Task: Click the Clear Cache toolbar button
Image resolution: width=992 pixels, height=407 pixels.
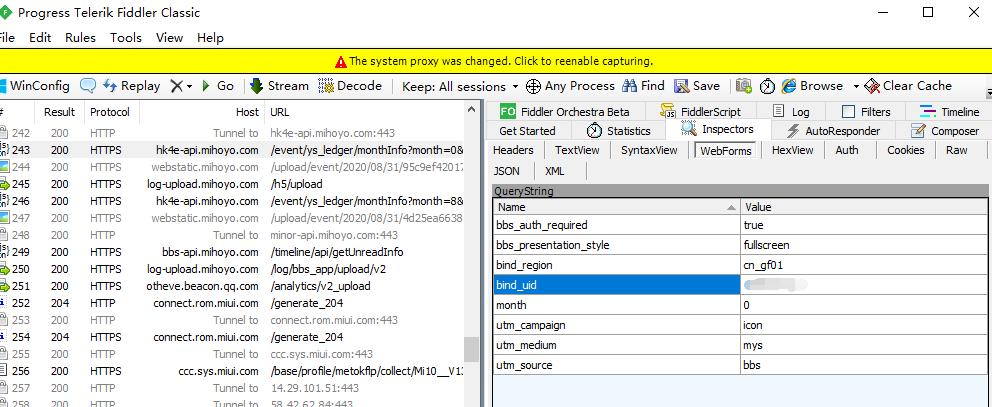Action: (x=908, y=86)
